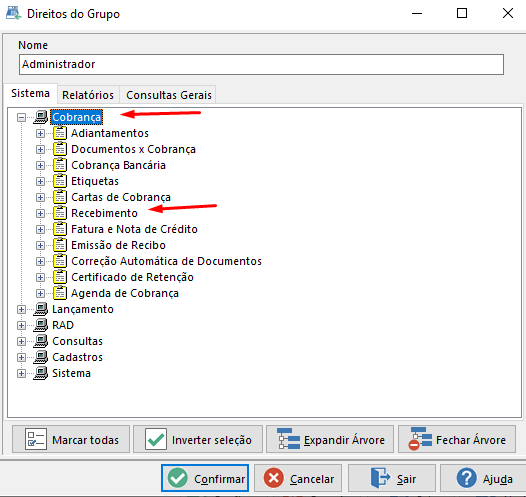Click the clipboard icon next to Correção Automática de Documentos
This screenshot has width=526, height=497.
point(60,261)
